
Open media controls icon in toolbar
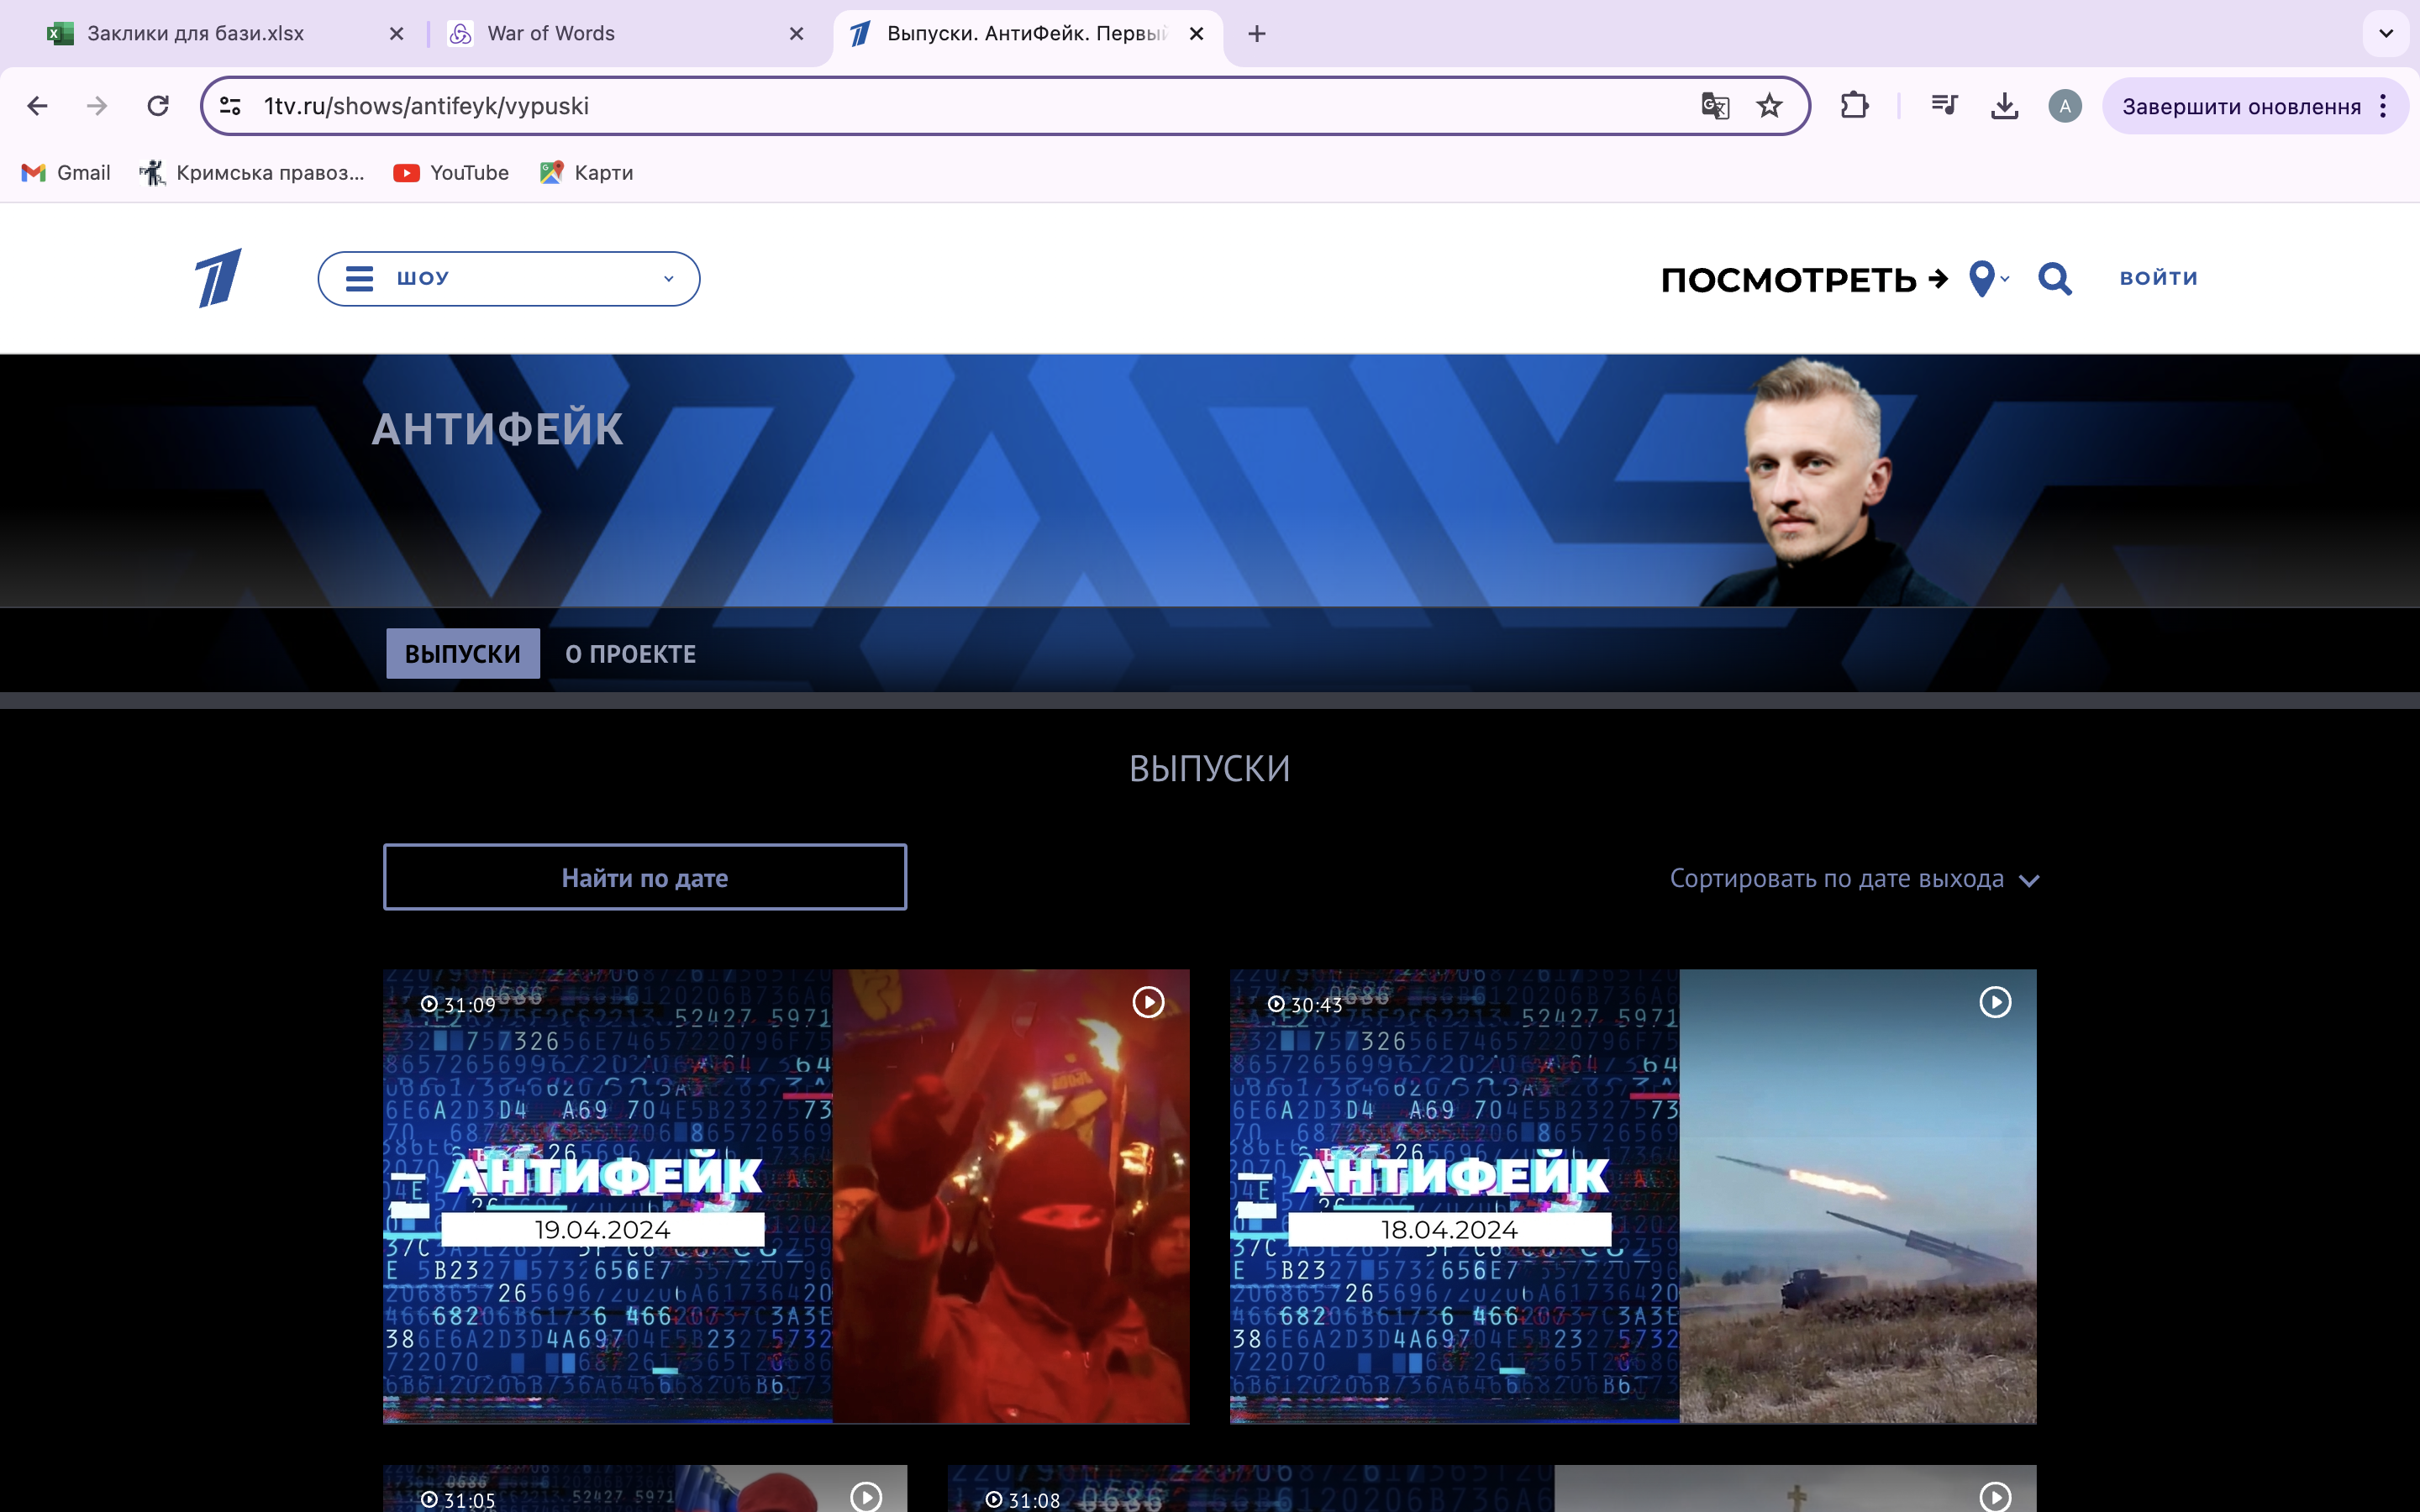click(1944, 106)
